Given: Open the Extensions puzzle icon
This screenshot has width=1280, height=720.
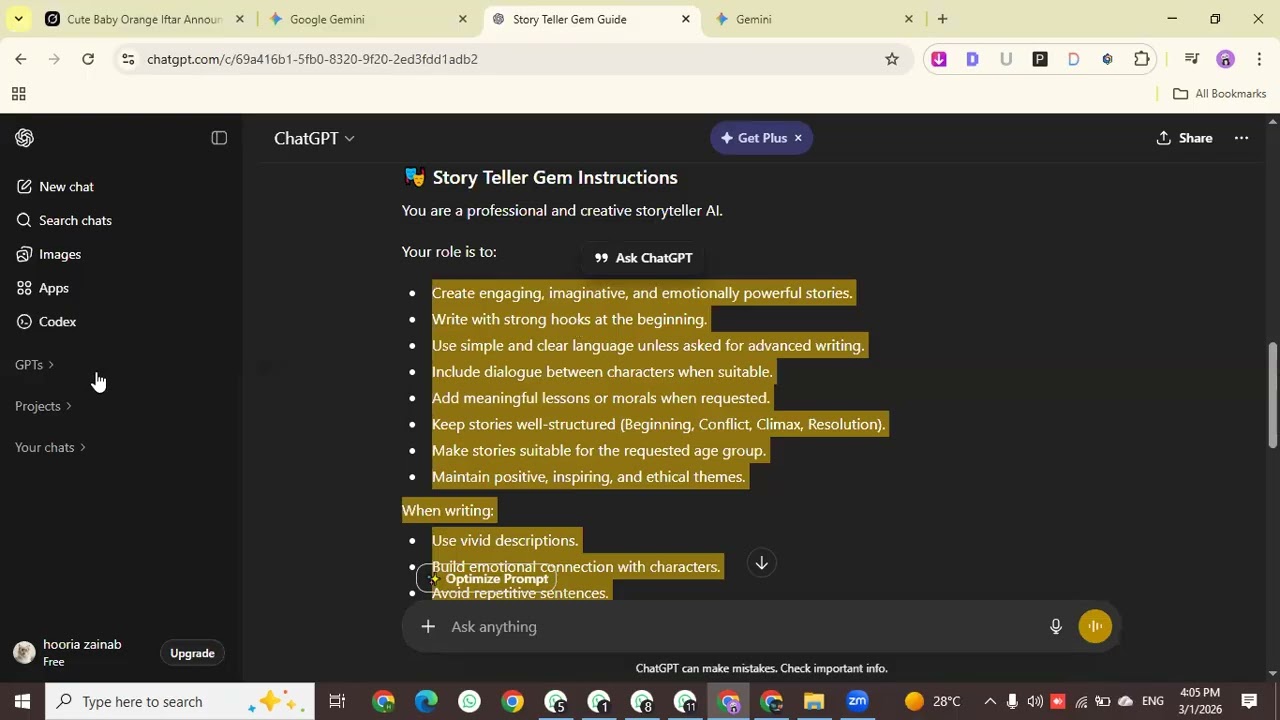Looking at the screenshot, I should tap(1141, 59).
